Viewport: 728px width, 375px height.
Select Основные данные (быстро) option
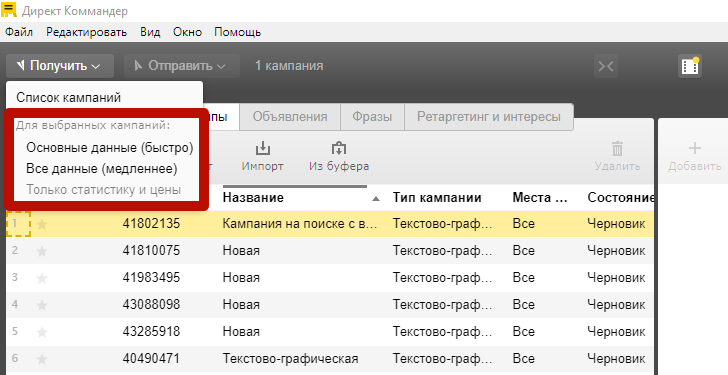pyautogui.click(x=110, y=148)
